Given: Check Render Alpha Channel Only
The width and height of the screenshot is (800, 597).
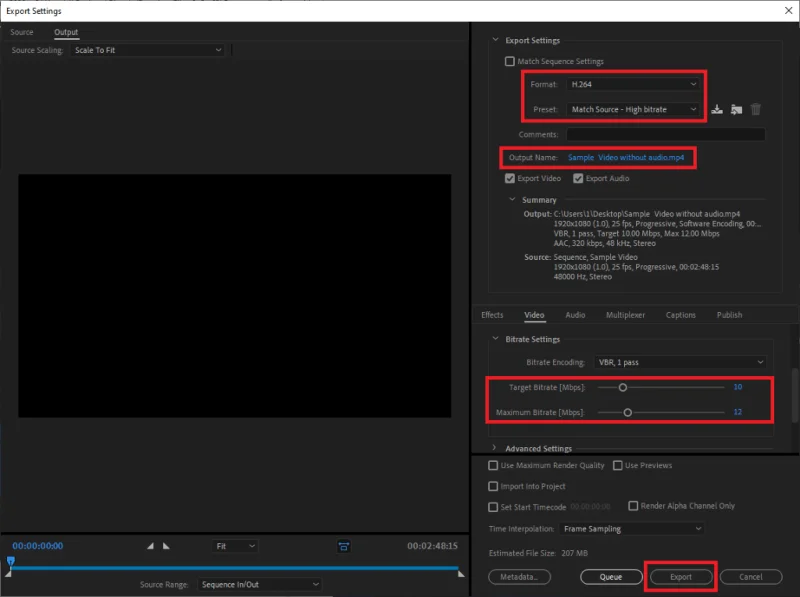Looking at the screenshot, I should click(x=633, y=506).
